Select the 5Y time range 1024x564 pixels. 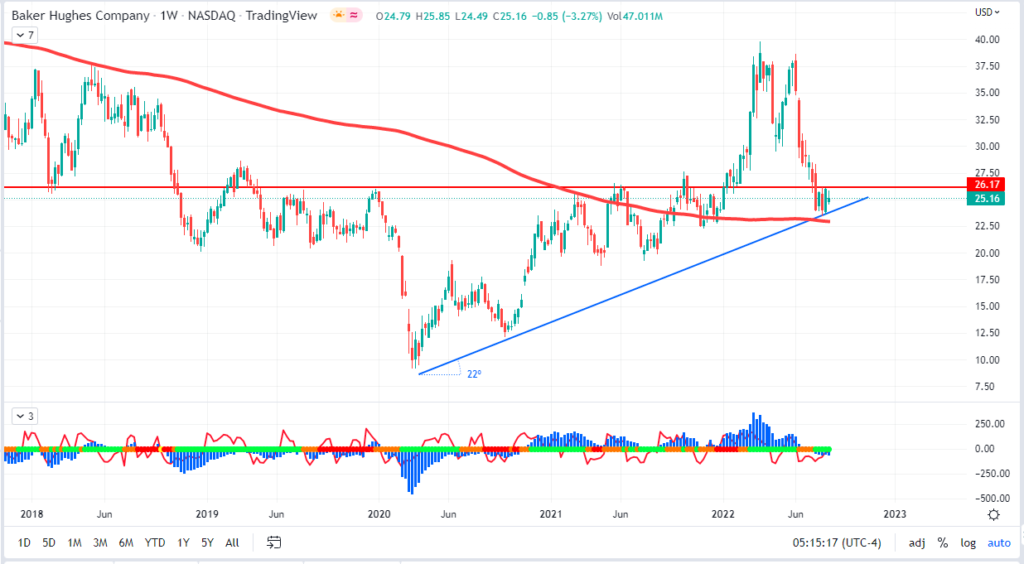(x=208, y=542)
